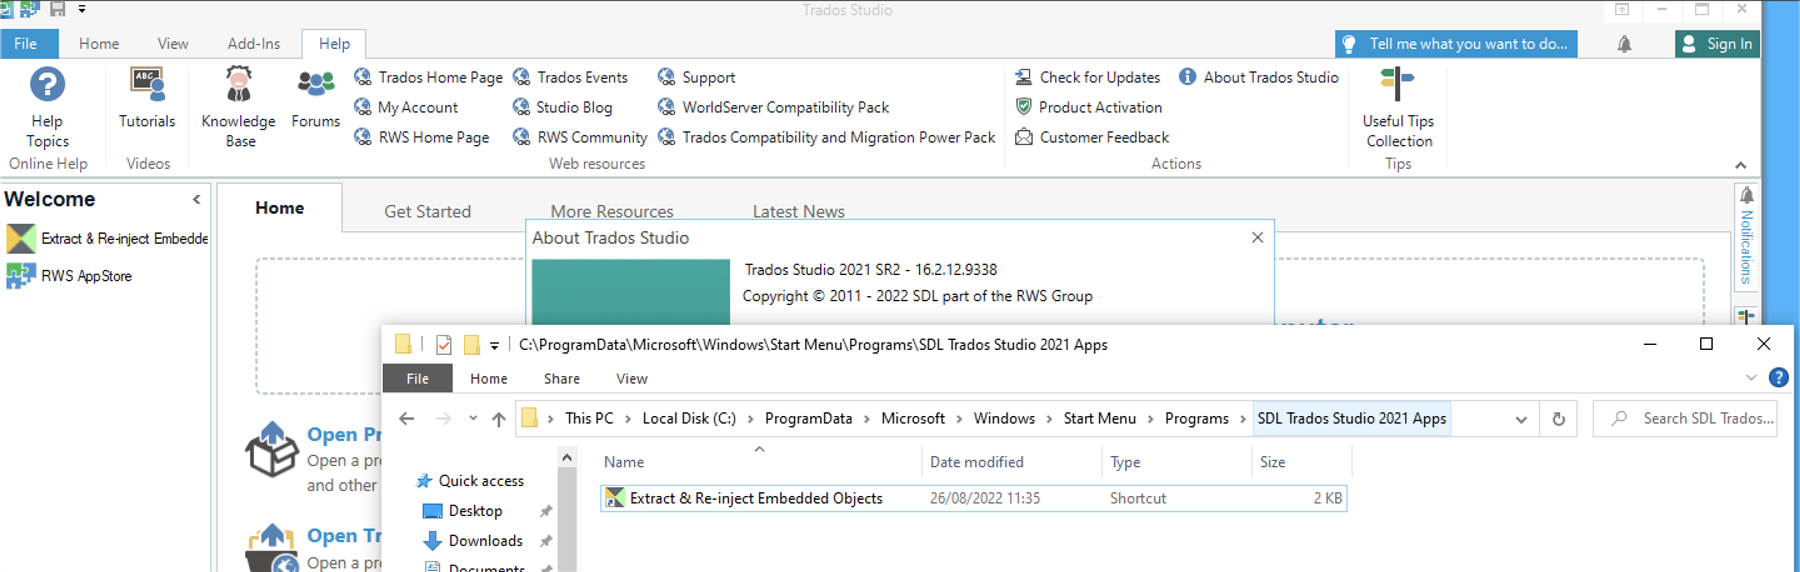Click the Open Package icon
Image resolution: width=1800 pixels, height=572 pixels.
[272, 449]
